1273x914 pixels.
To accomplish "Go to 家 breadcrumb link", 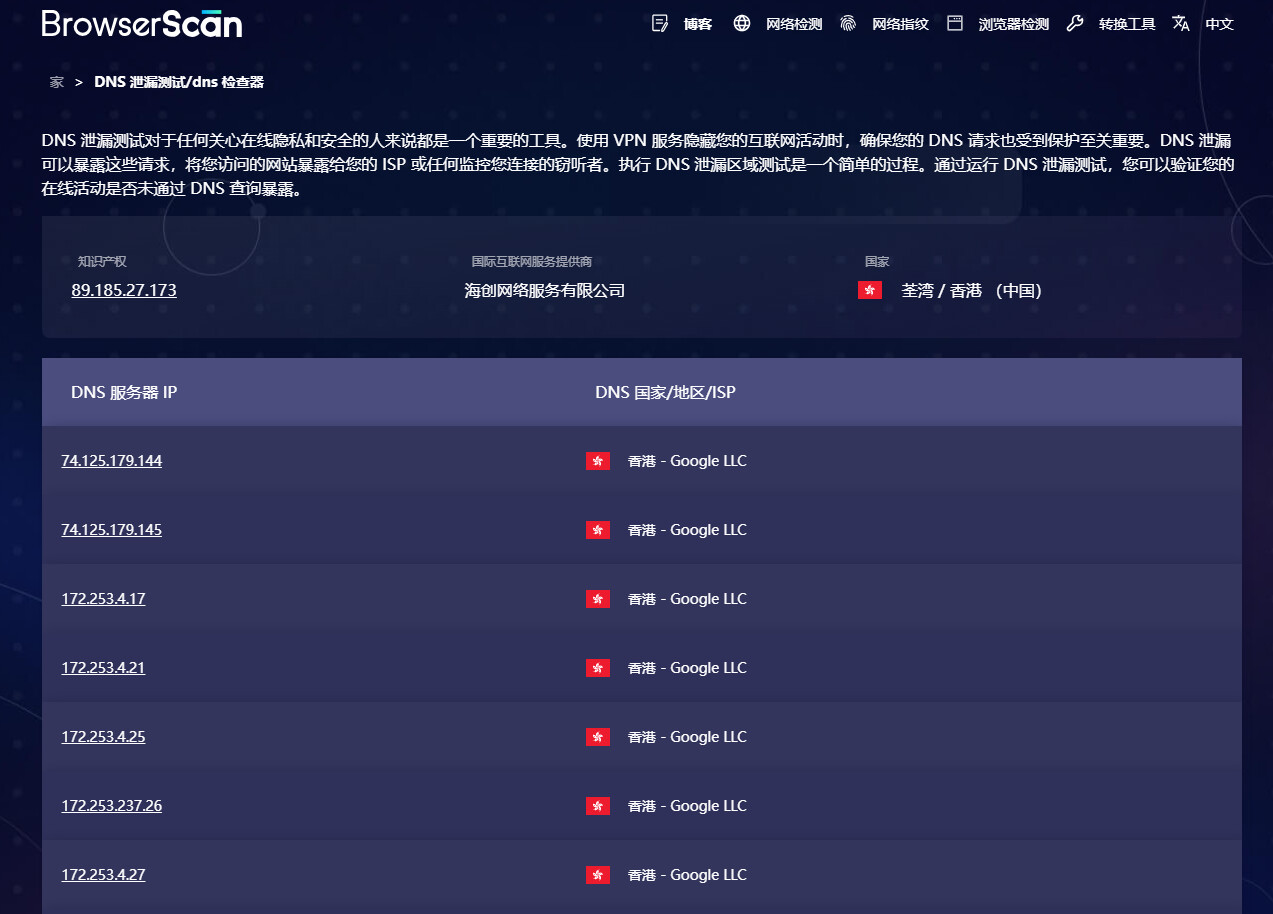I will (57, 82).
